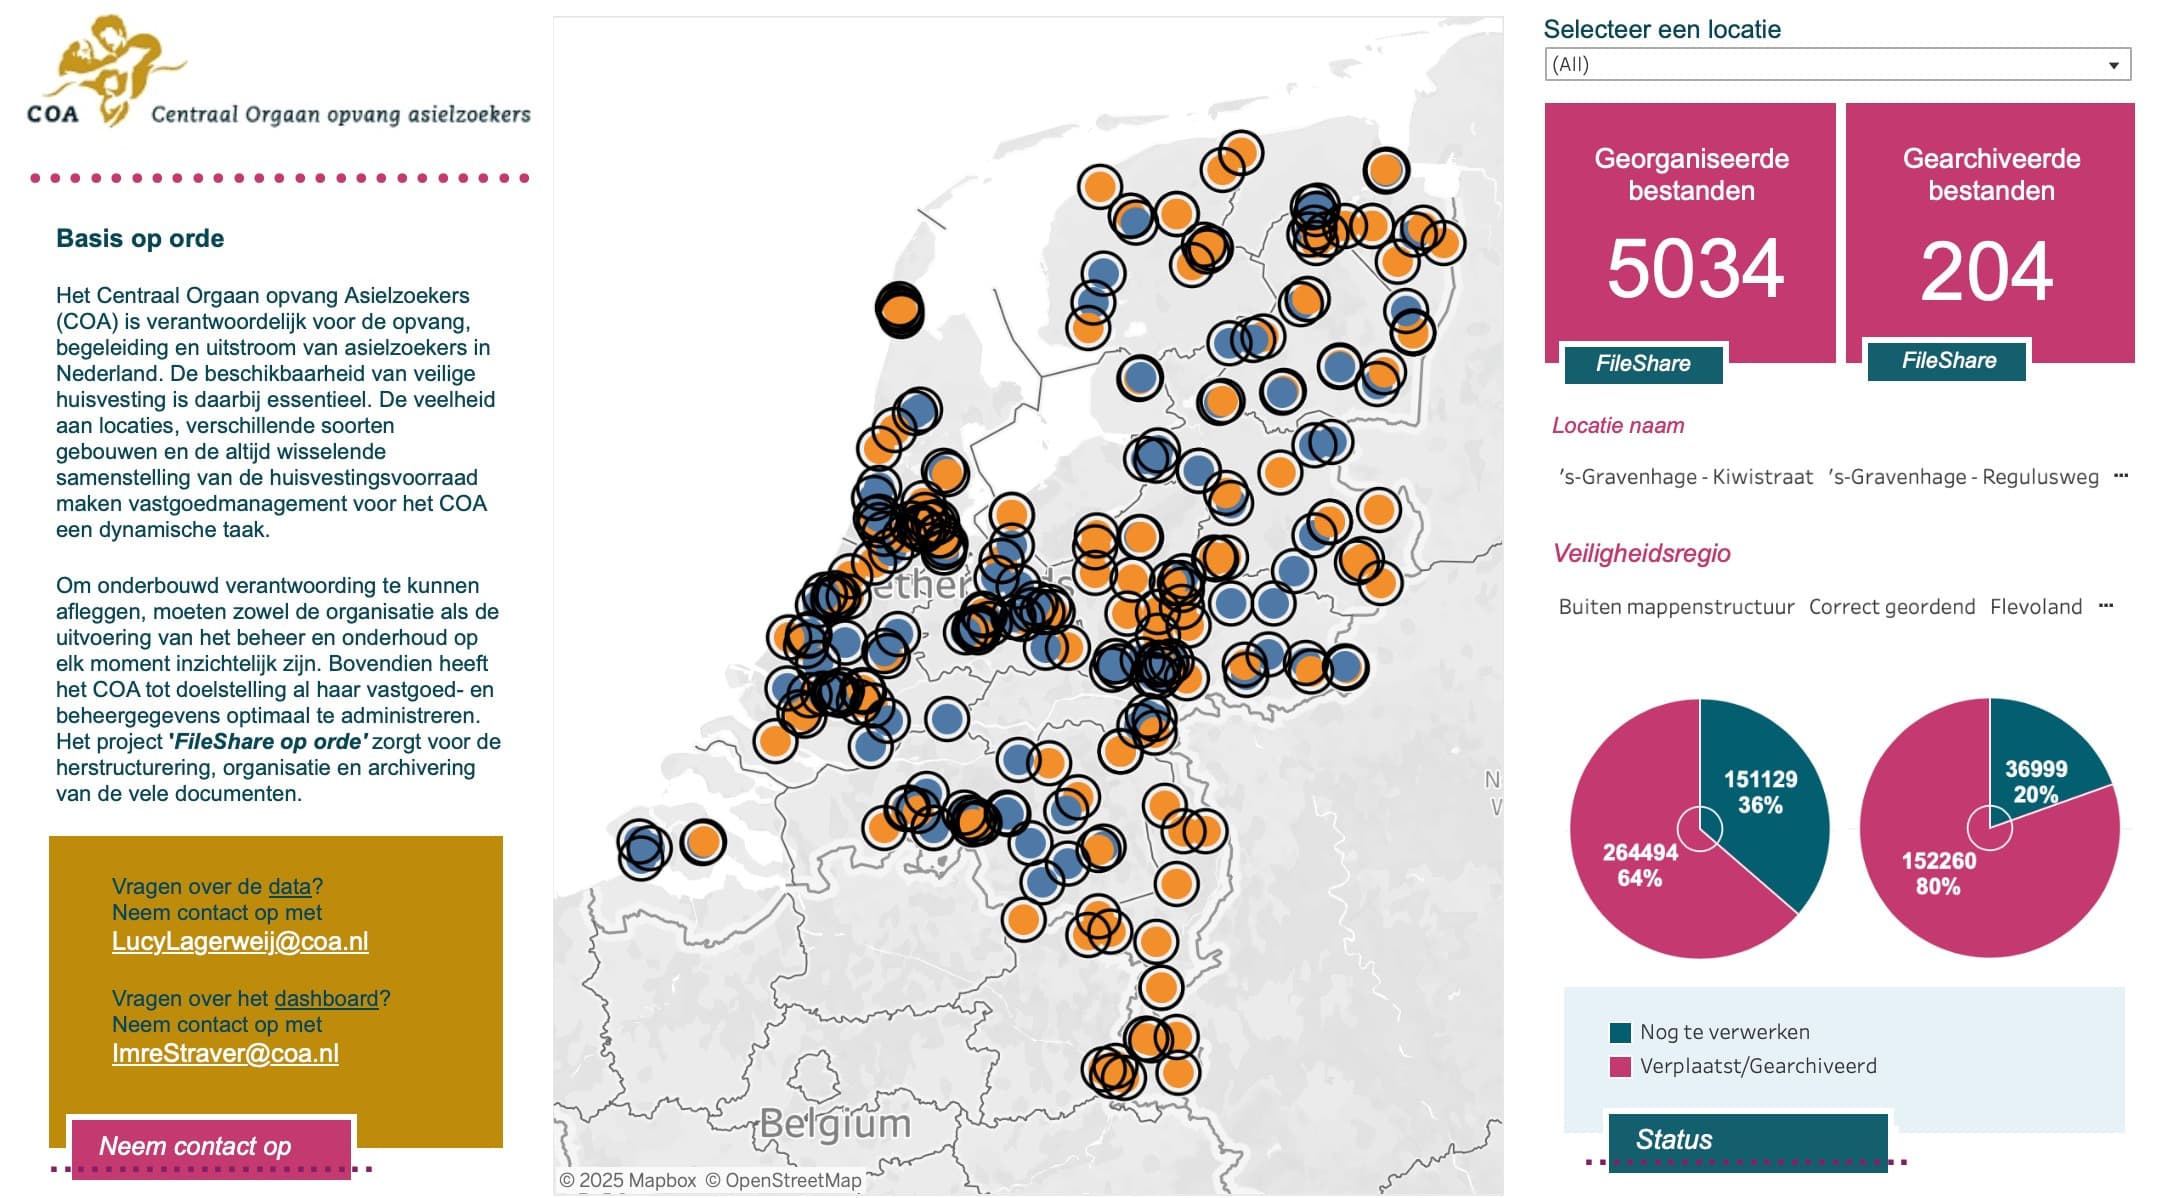Click the Nog te verwerken legend swatch
This screenshot has width=2182, height=1198.
click(x=1620, y=1033)
